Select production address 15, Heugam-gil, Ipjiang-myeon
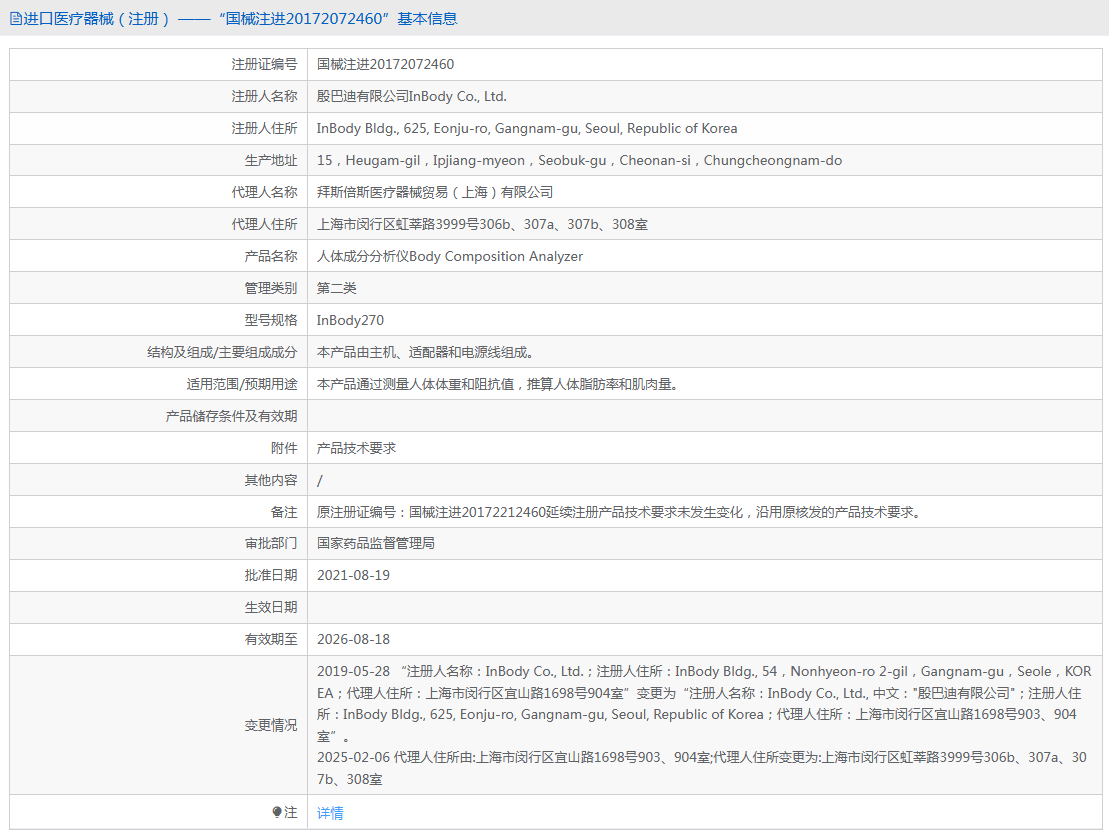 tap(579, 161)
